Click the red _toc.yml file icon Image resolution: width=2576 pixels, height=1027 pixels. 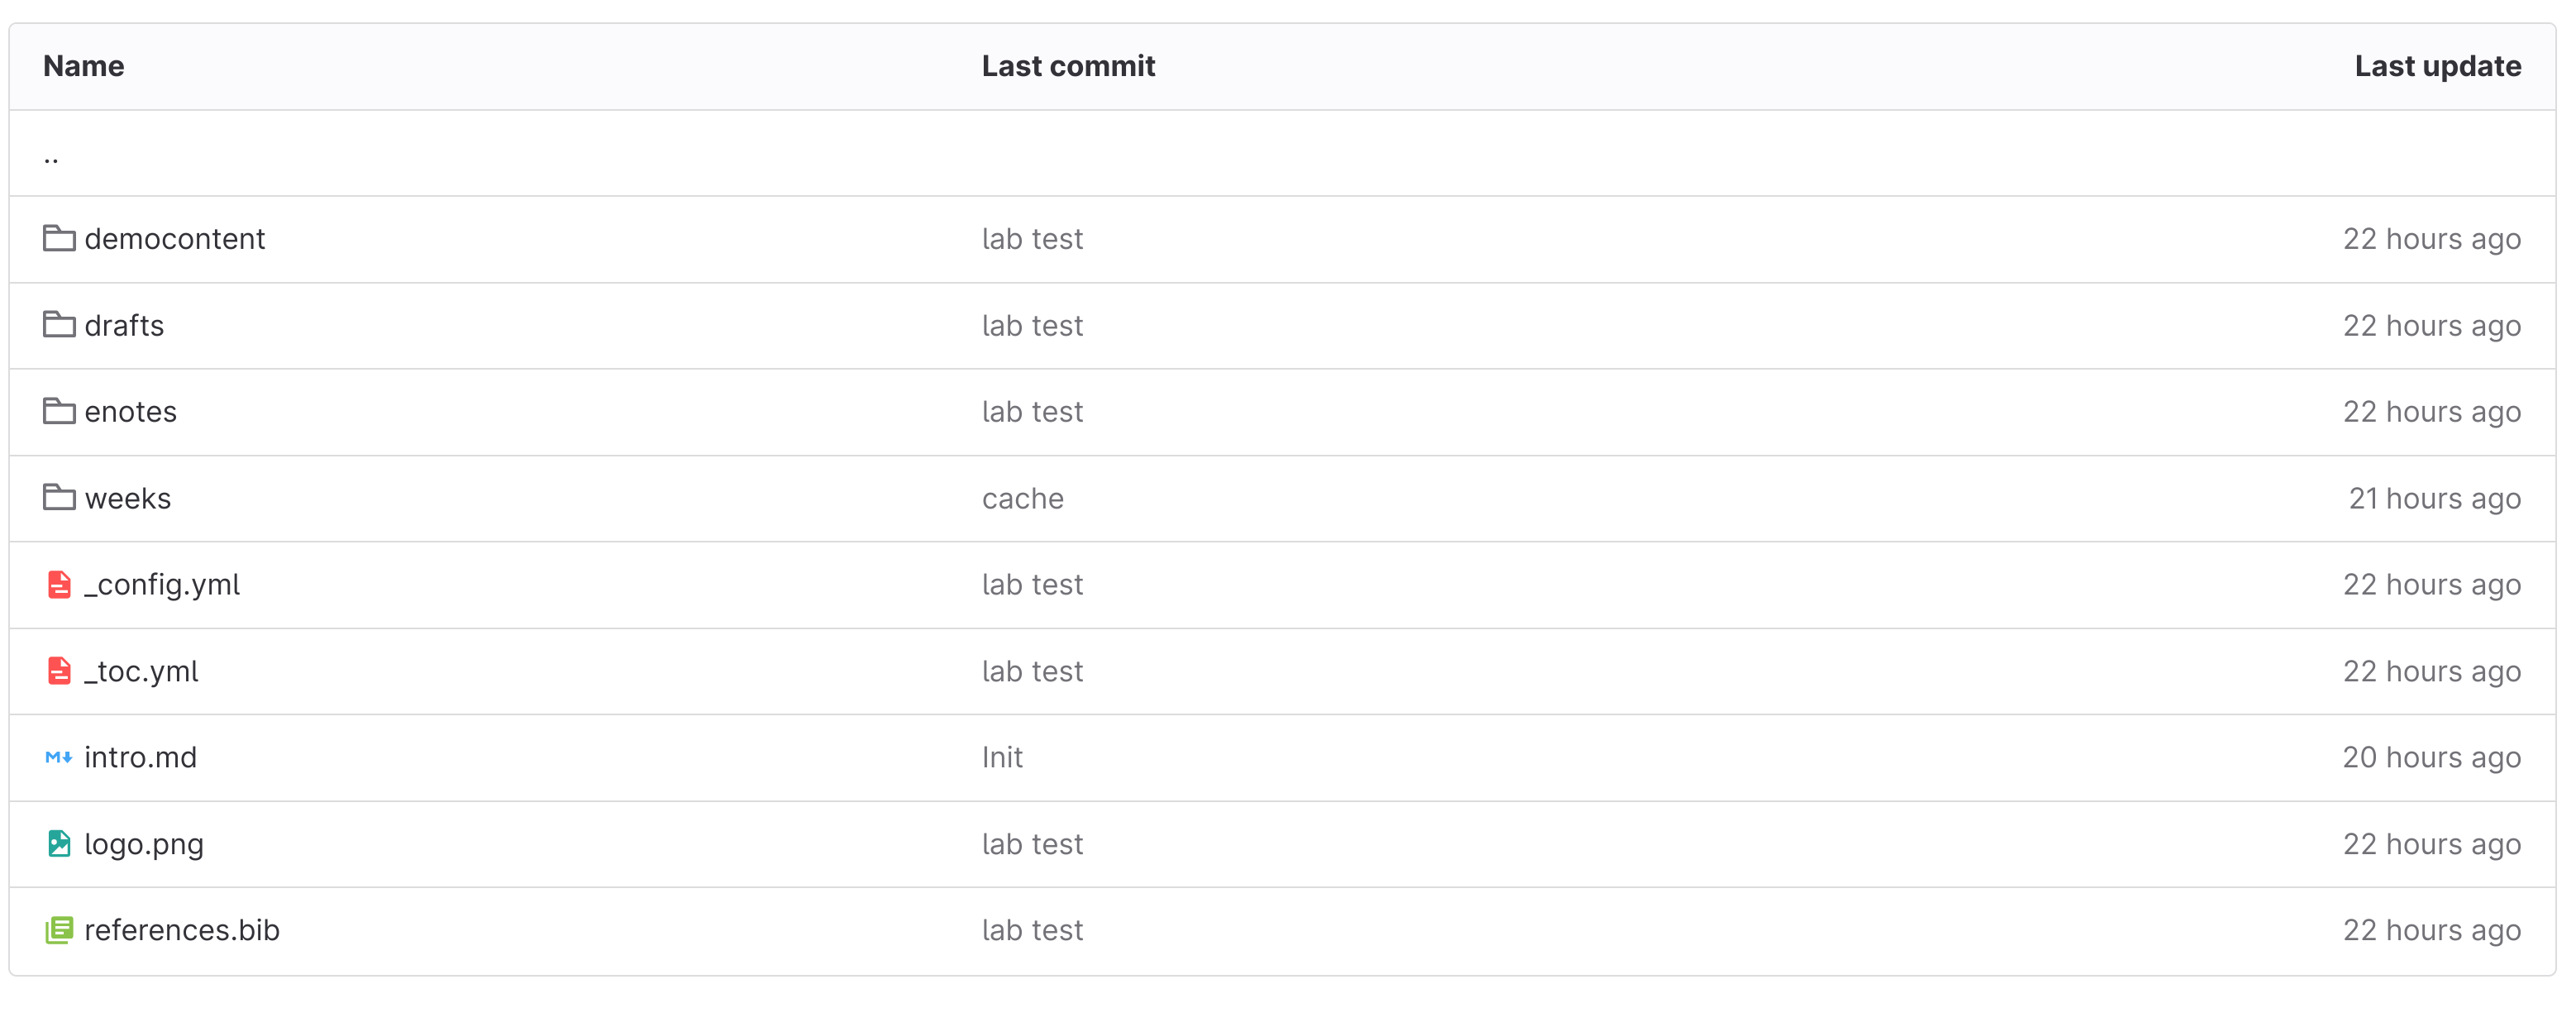pyautogui.click(x=59, y=670)
